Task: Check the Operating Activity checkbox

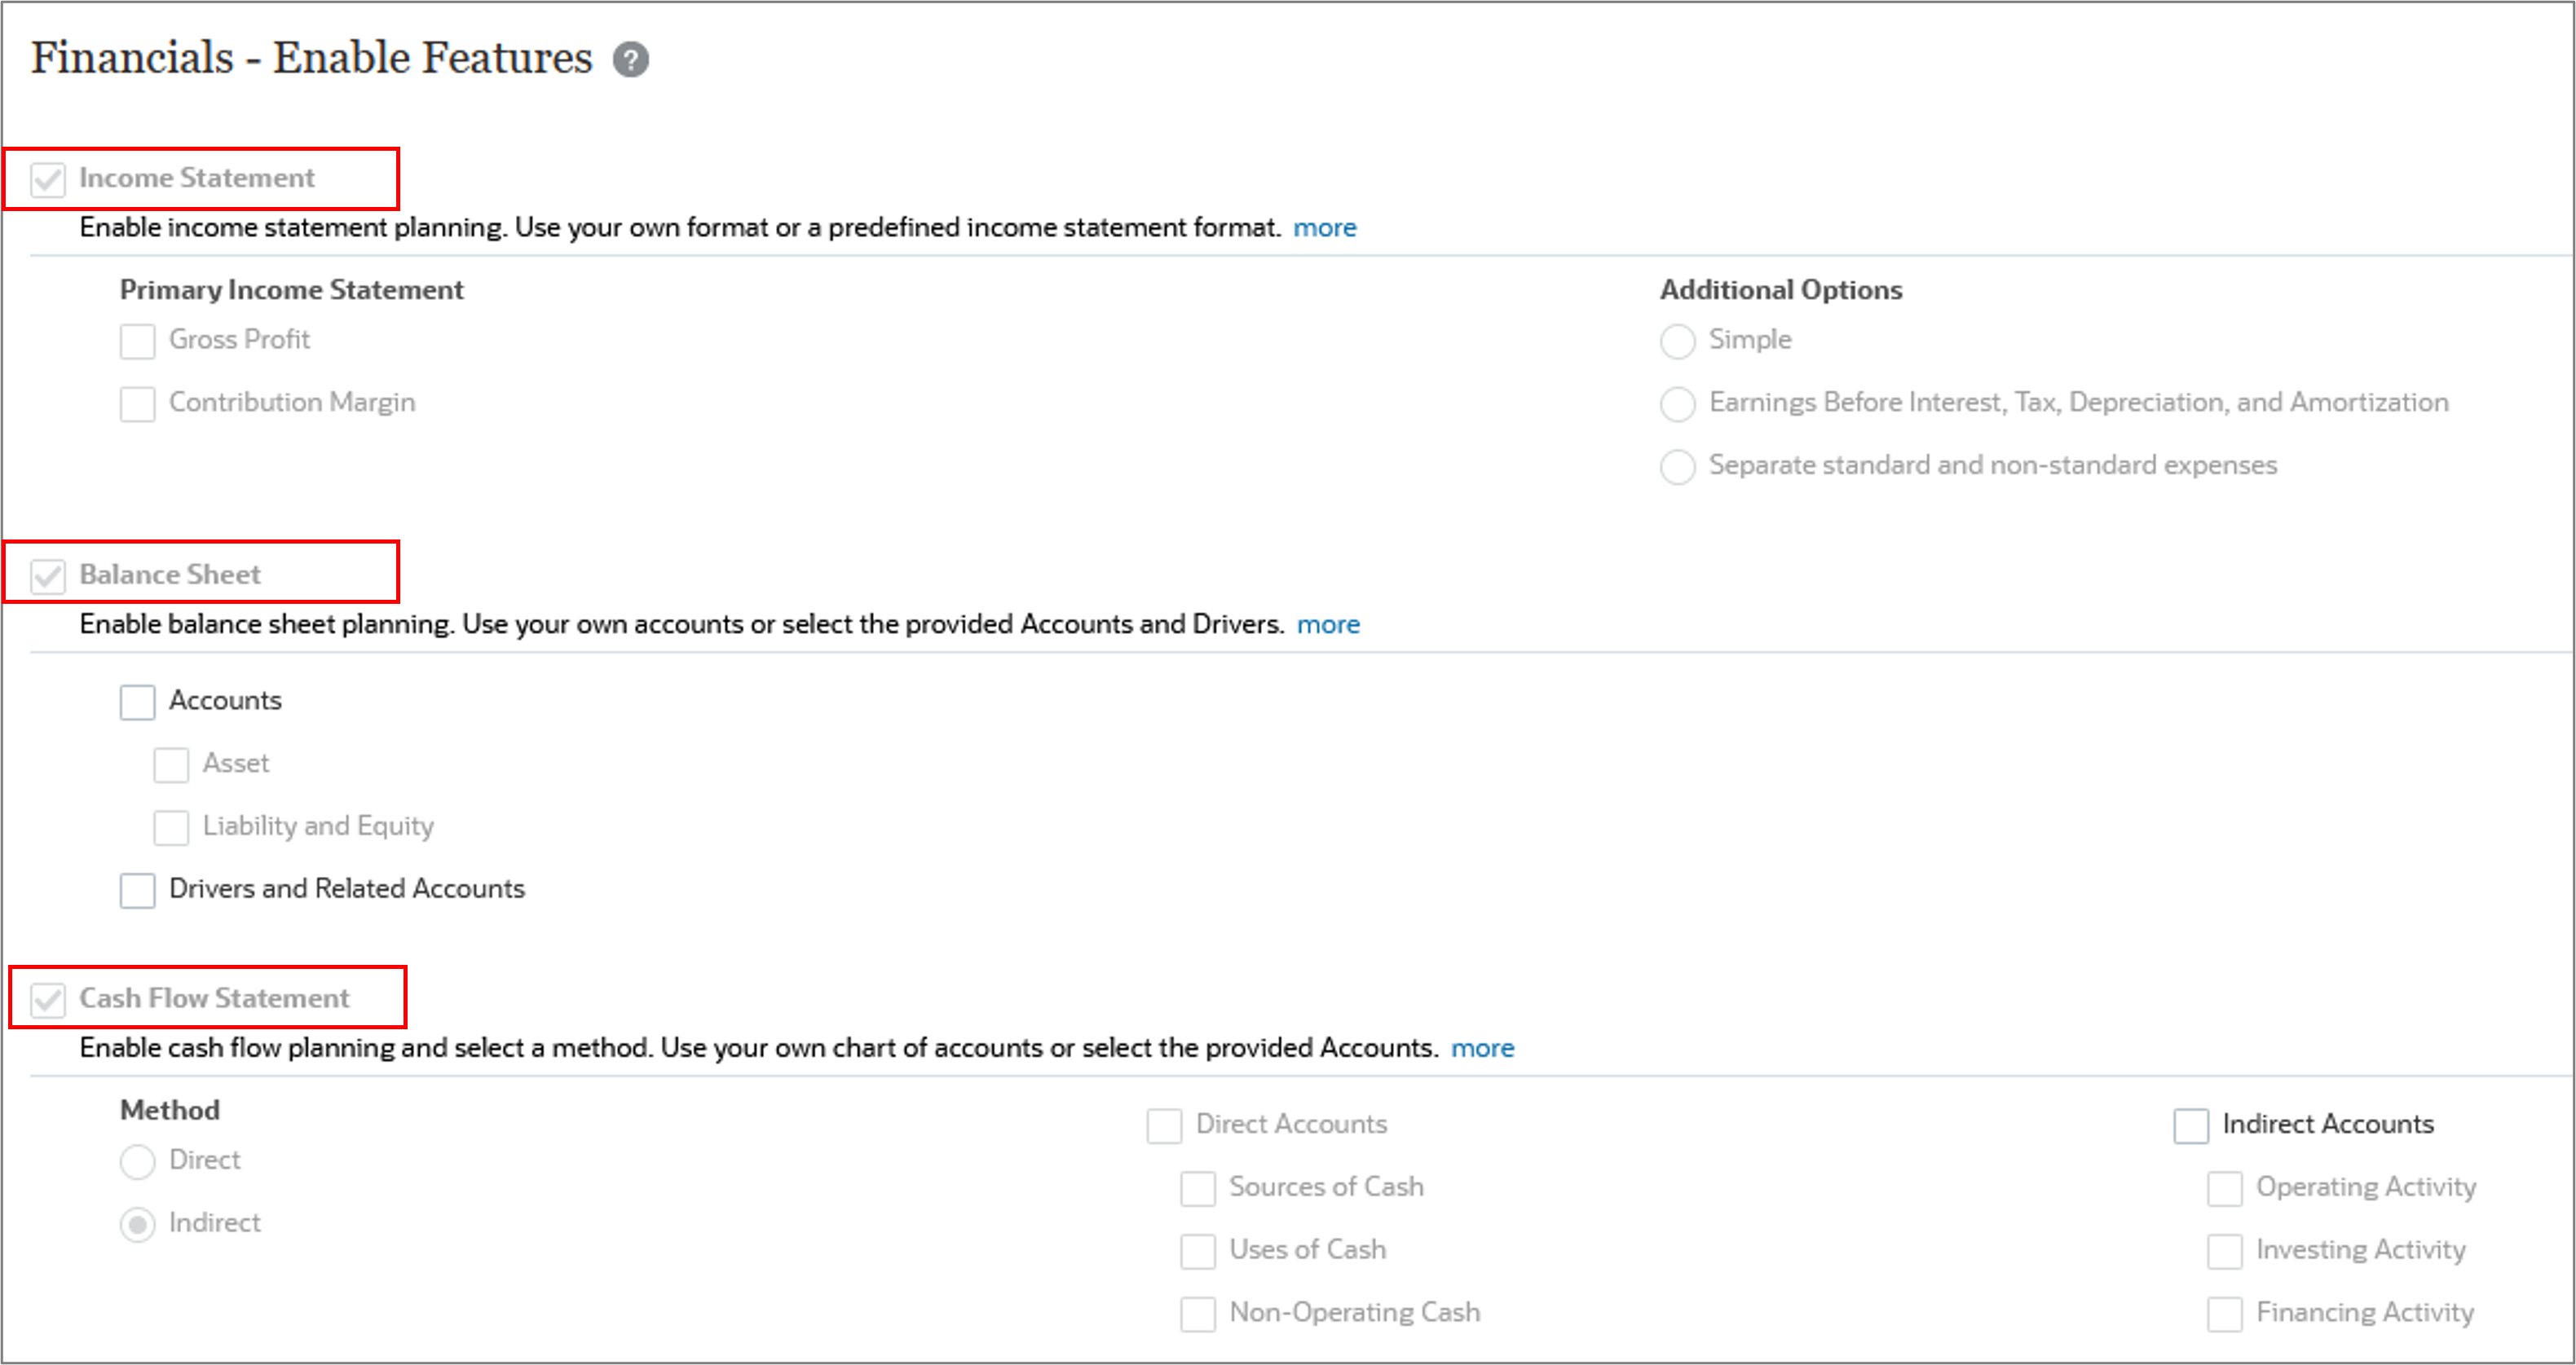Action: 2224,1188
